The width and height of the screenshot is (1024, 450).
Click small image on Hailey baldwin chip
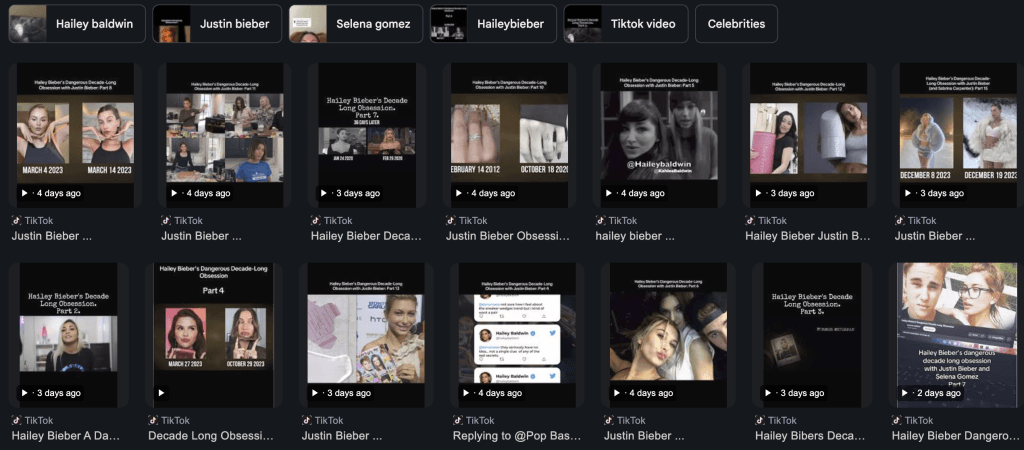(27, 24)
